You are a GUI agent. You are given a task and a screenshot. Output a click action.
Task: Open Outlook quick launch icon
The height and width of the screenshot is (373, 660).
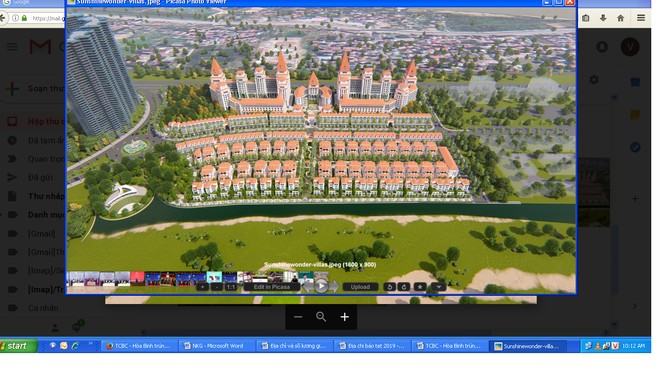tap(64, 346)
